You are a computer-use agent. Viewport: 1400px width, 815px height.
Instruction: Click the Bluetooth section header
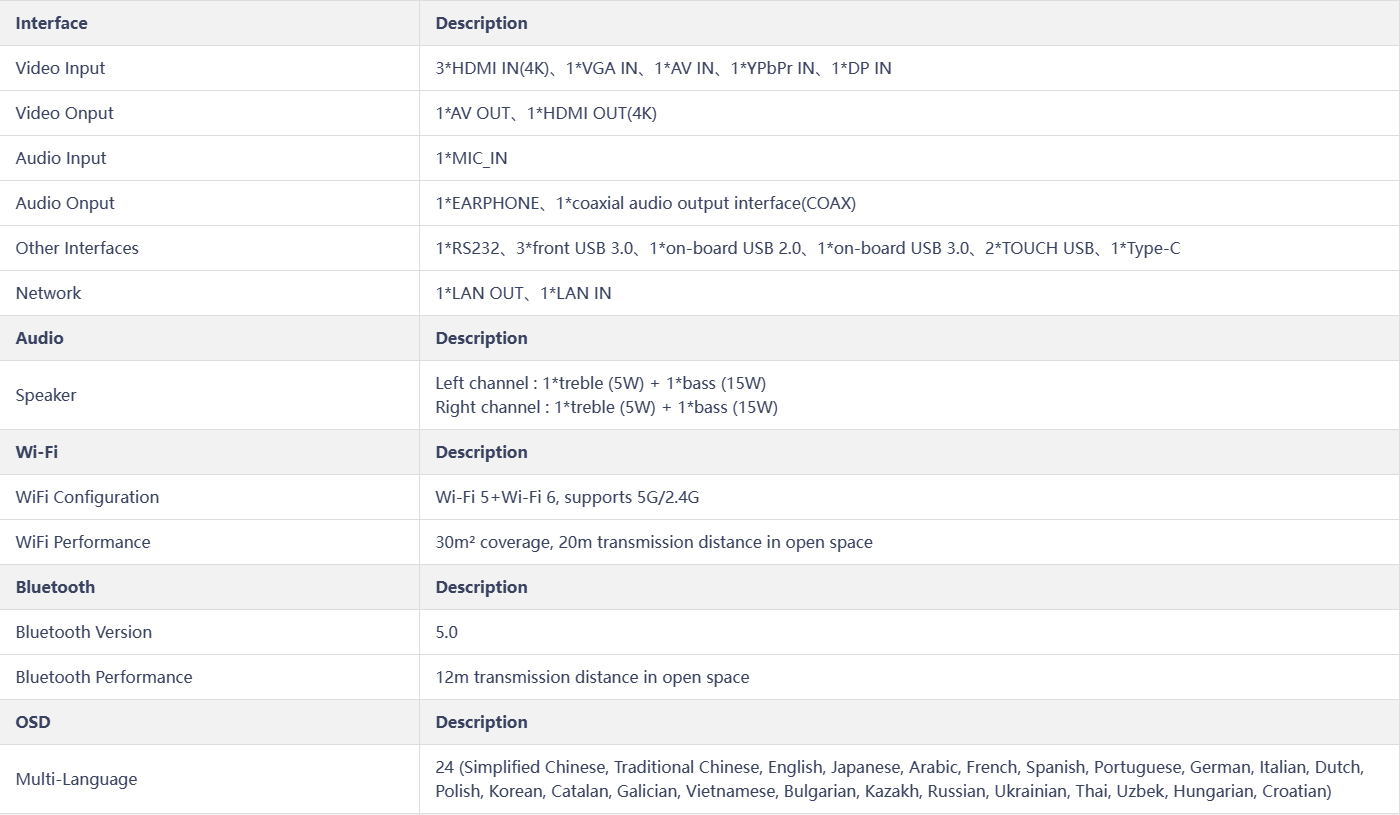55,587
